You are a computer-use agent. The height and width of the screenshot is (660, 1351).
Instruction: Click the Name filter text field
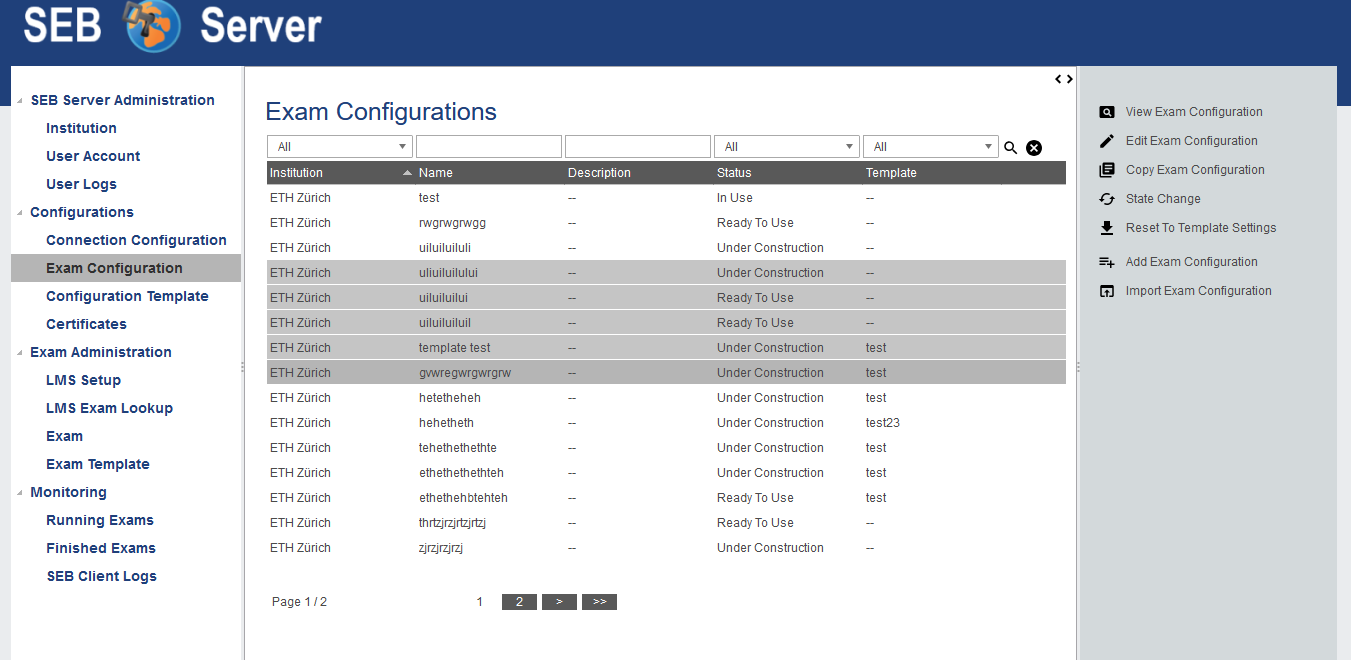coord(489,147)
